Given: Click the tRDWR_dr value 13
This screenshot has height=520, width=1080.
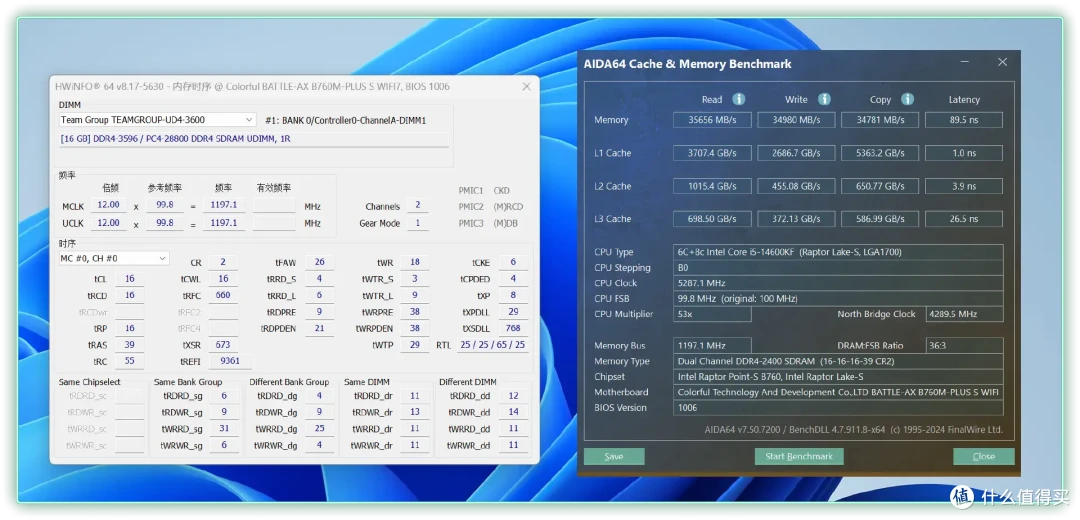Looking at the screenshot, I should point(415,413).
